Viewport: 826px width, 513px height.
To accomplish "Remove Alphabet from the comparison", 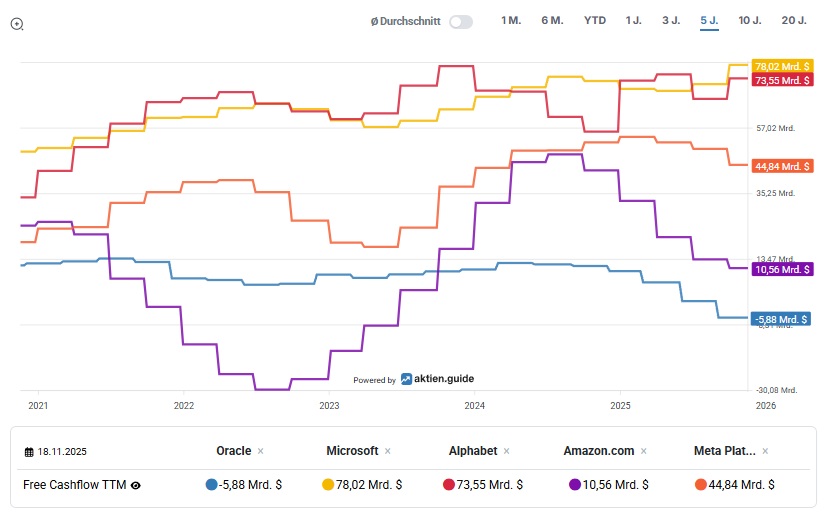I will coord(507,451).
